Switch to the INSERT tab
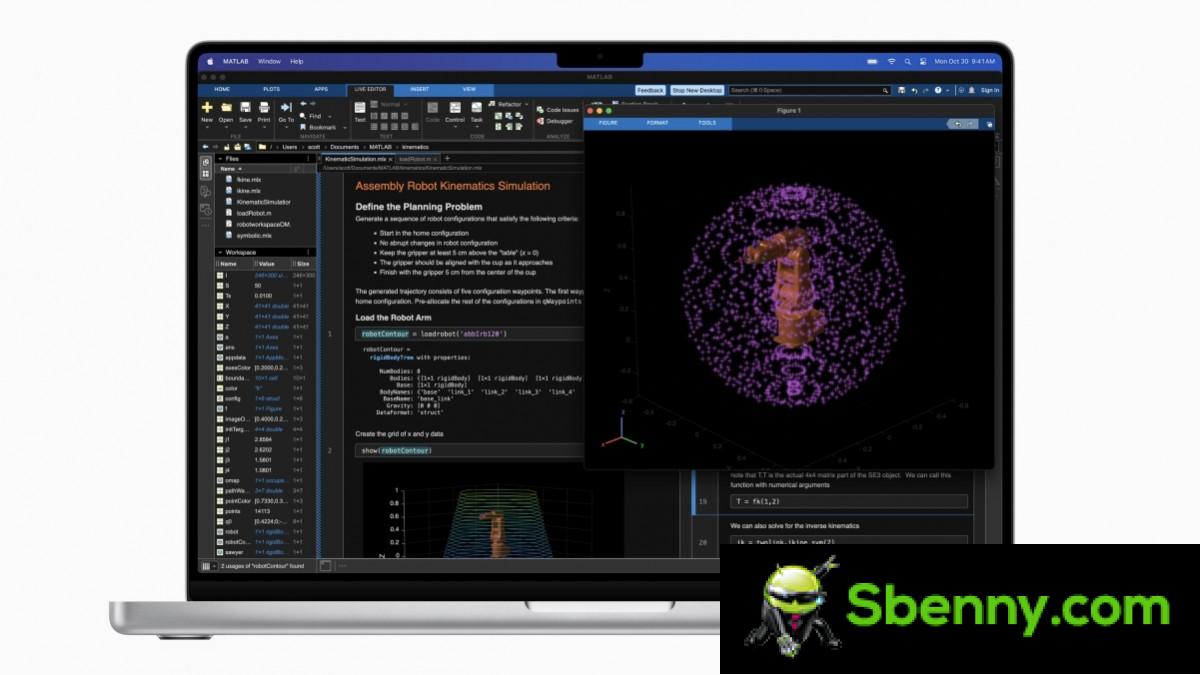 [420, 89]
